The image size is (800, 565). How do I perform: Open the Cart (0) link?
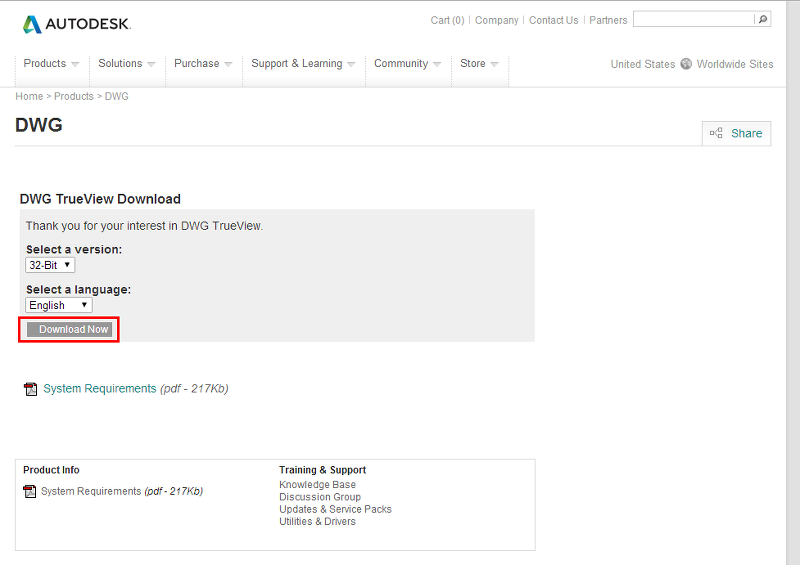(x=447, y=20)
